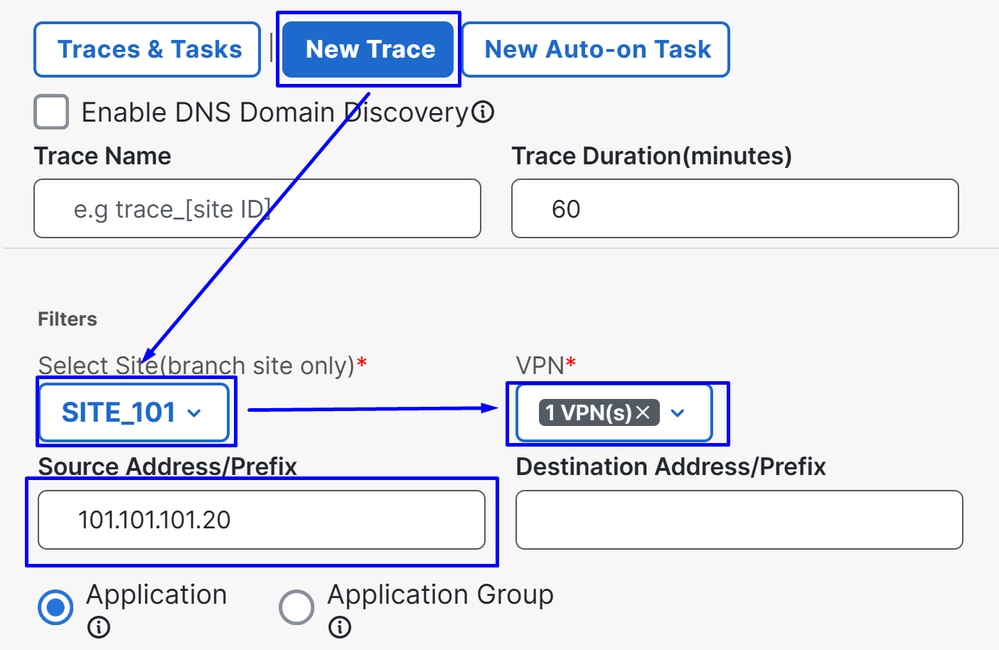The image size is (999, 650).
Task: Open the SITE_101 site dropdown
Action: pos(133,411)
